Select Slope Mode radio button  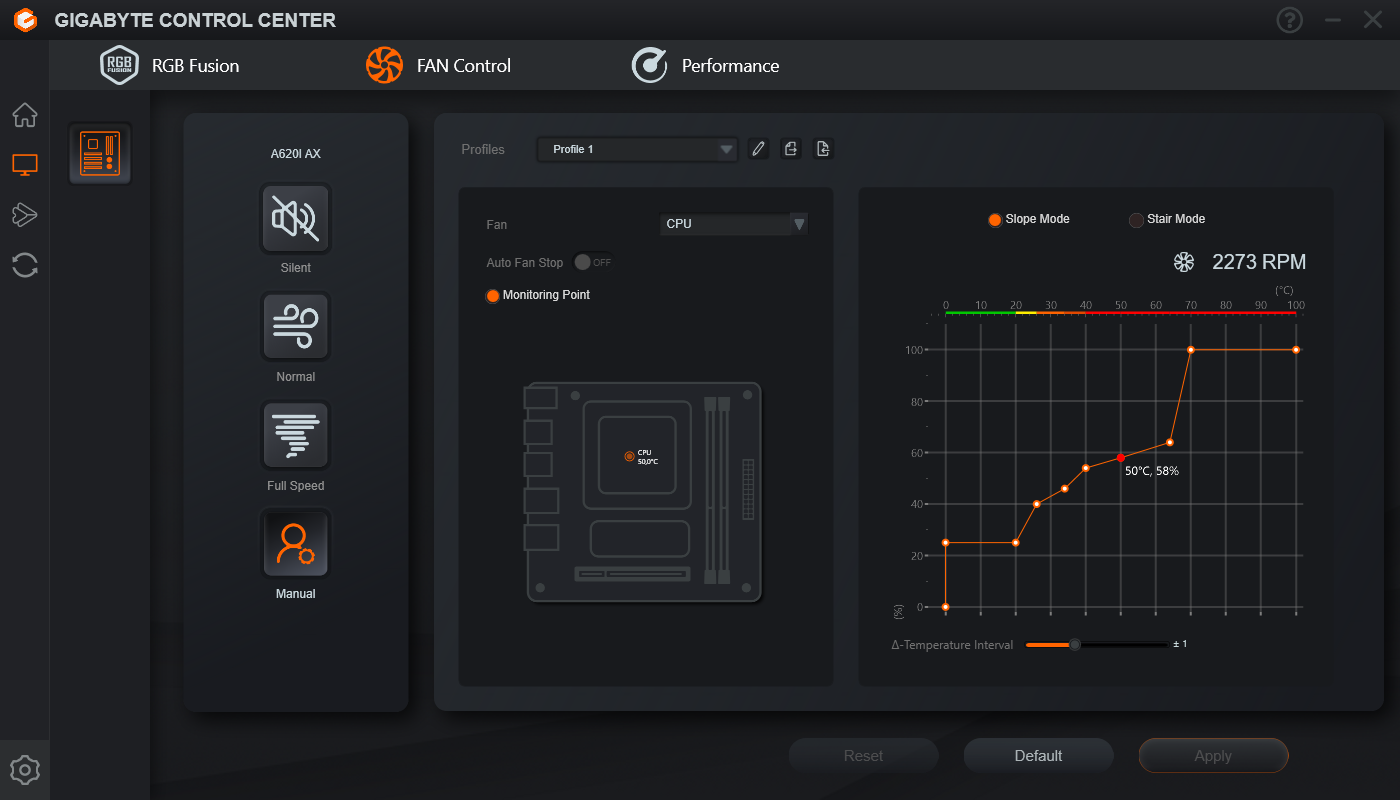pos(995,220)
